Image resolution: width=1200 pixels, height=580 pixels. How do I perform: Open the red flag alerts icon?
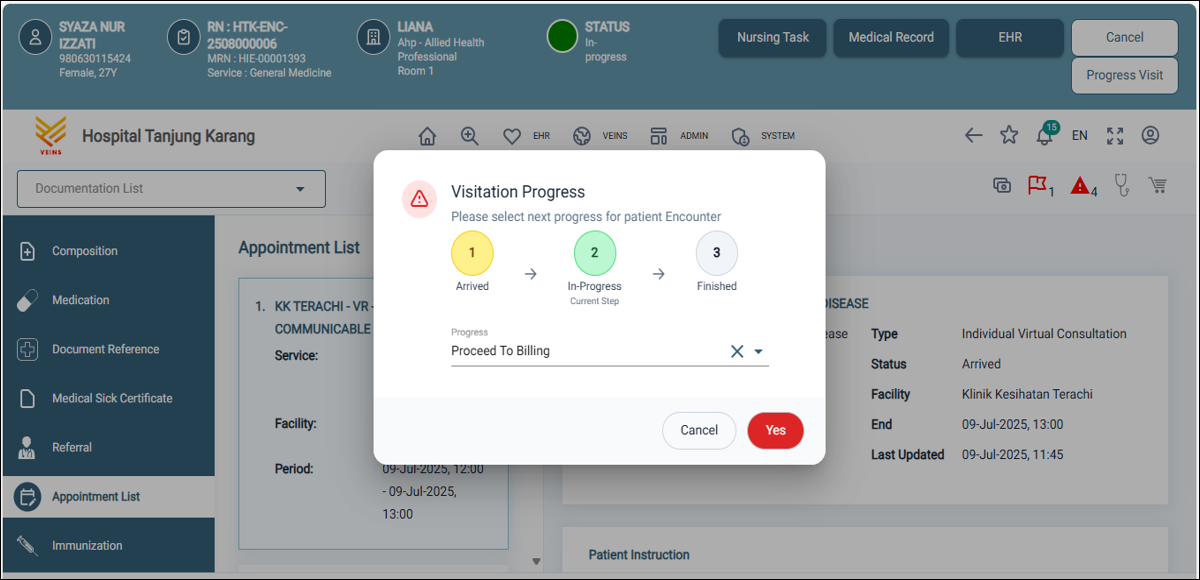pos(1038,185)
